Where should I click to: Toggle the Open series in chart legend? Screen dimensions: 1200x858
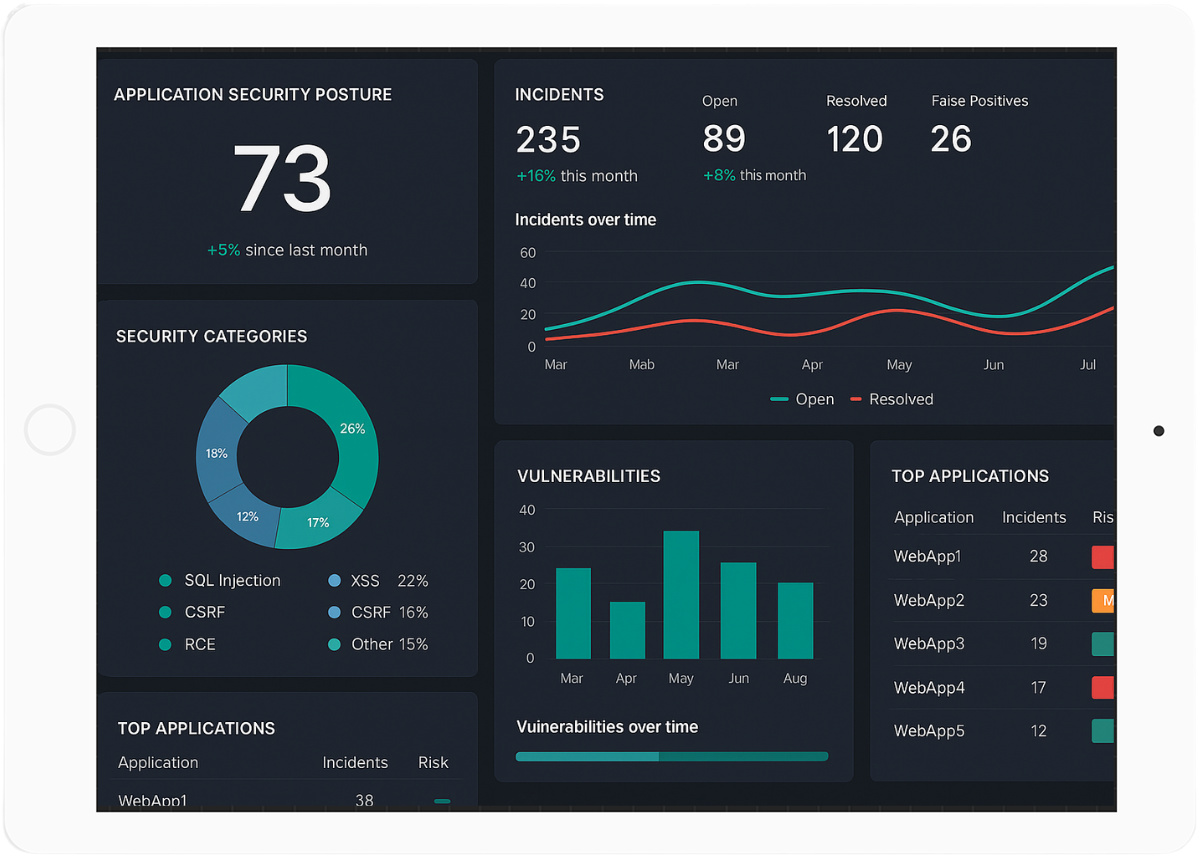click(802, 399)
